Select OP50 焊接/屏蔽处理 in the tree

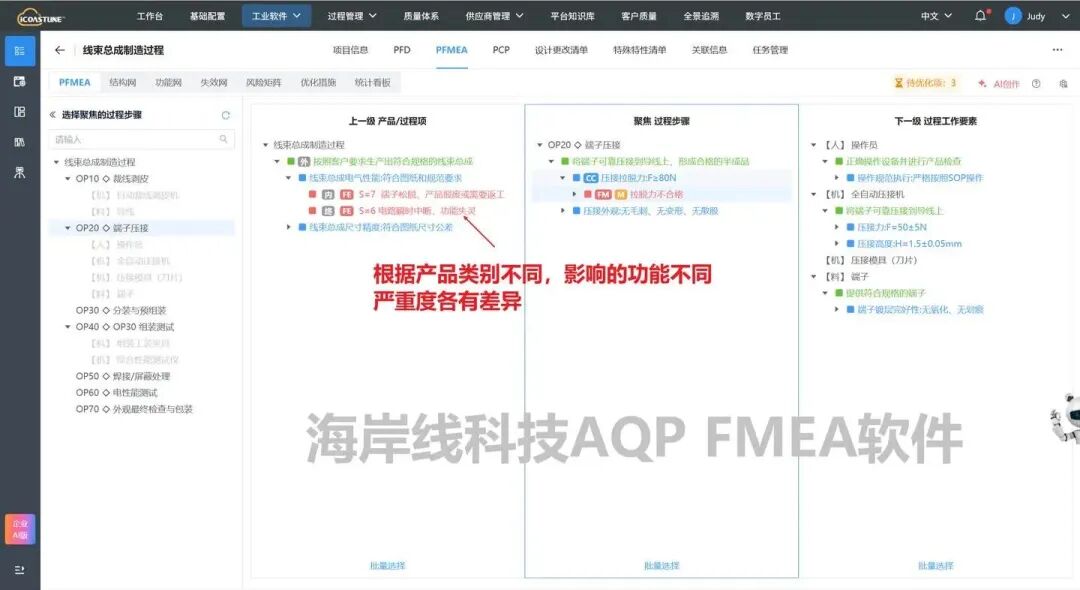pyautogui.click(x=123, y=377)
